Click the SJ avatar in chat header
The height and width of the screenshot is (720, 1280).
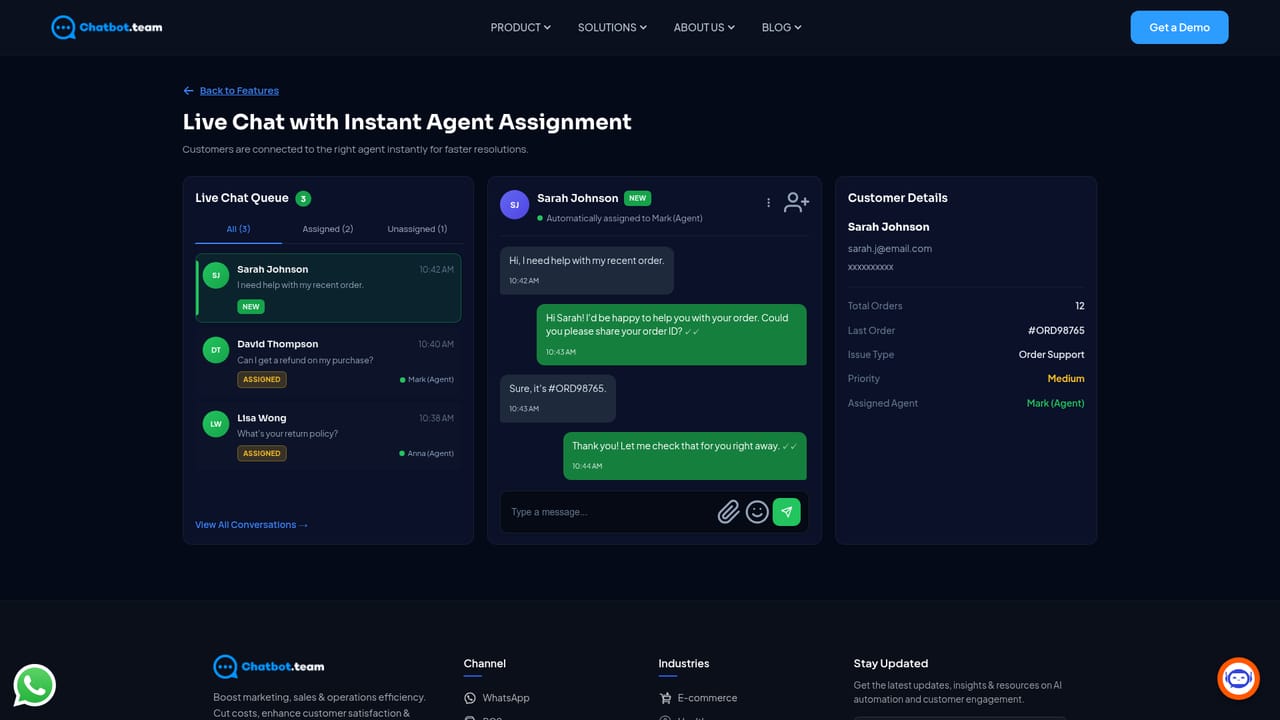coord(514,205)
